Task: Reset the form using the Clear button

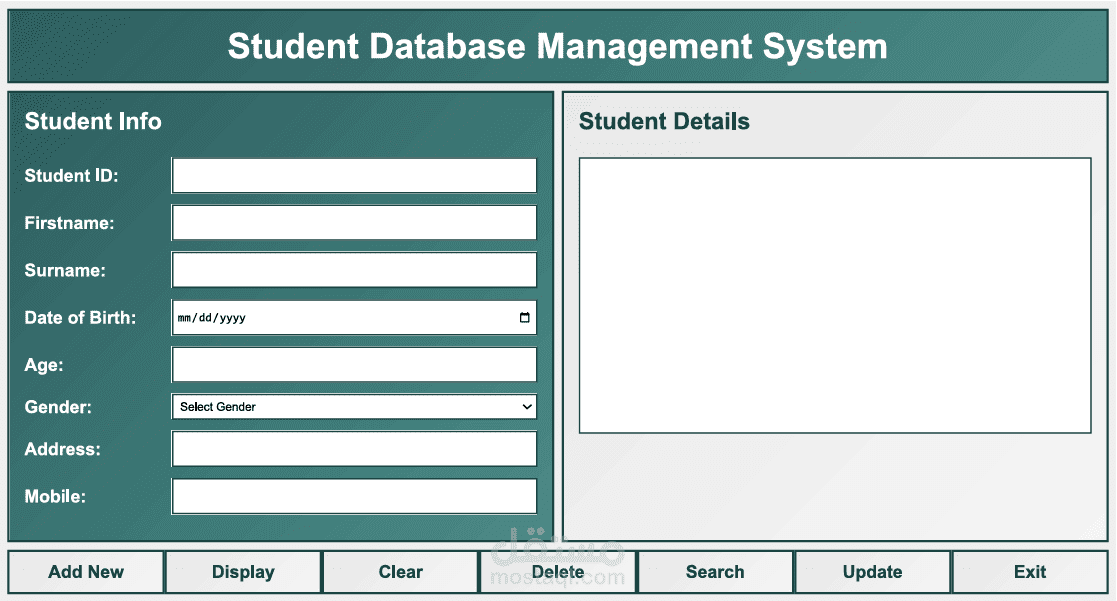Action: tap(400, 572)
